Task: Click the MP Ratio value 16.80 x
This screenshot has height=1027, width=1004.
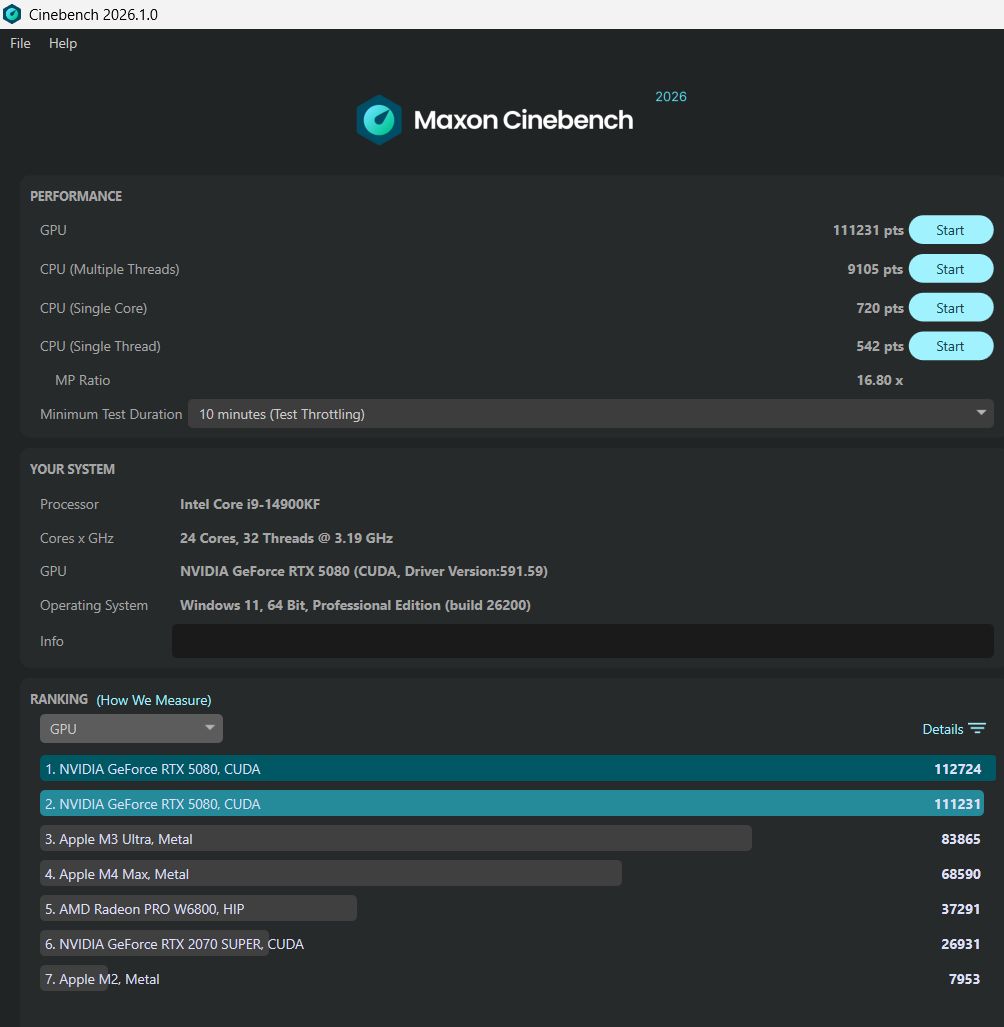Action: coord(880,380)
